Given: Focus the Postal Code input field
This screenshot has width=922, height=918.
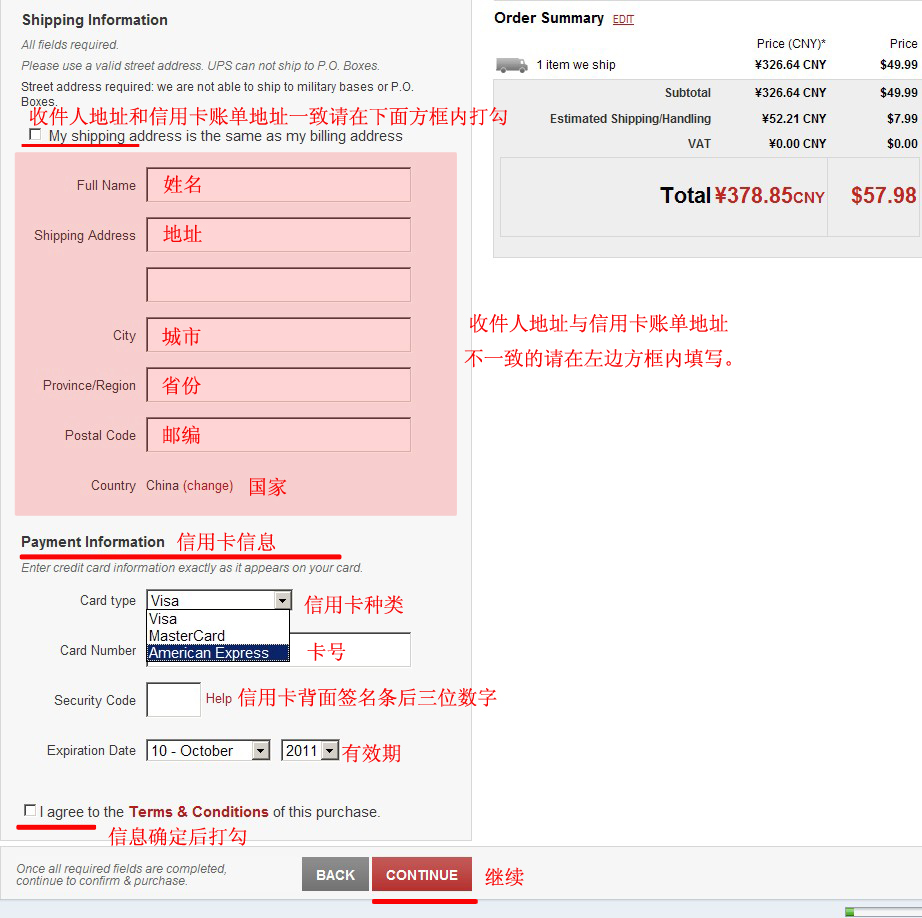Looking at the screenshot, I should click(278, 435).
